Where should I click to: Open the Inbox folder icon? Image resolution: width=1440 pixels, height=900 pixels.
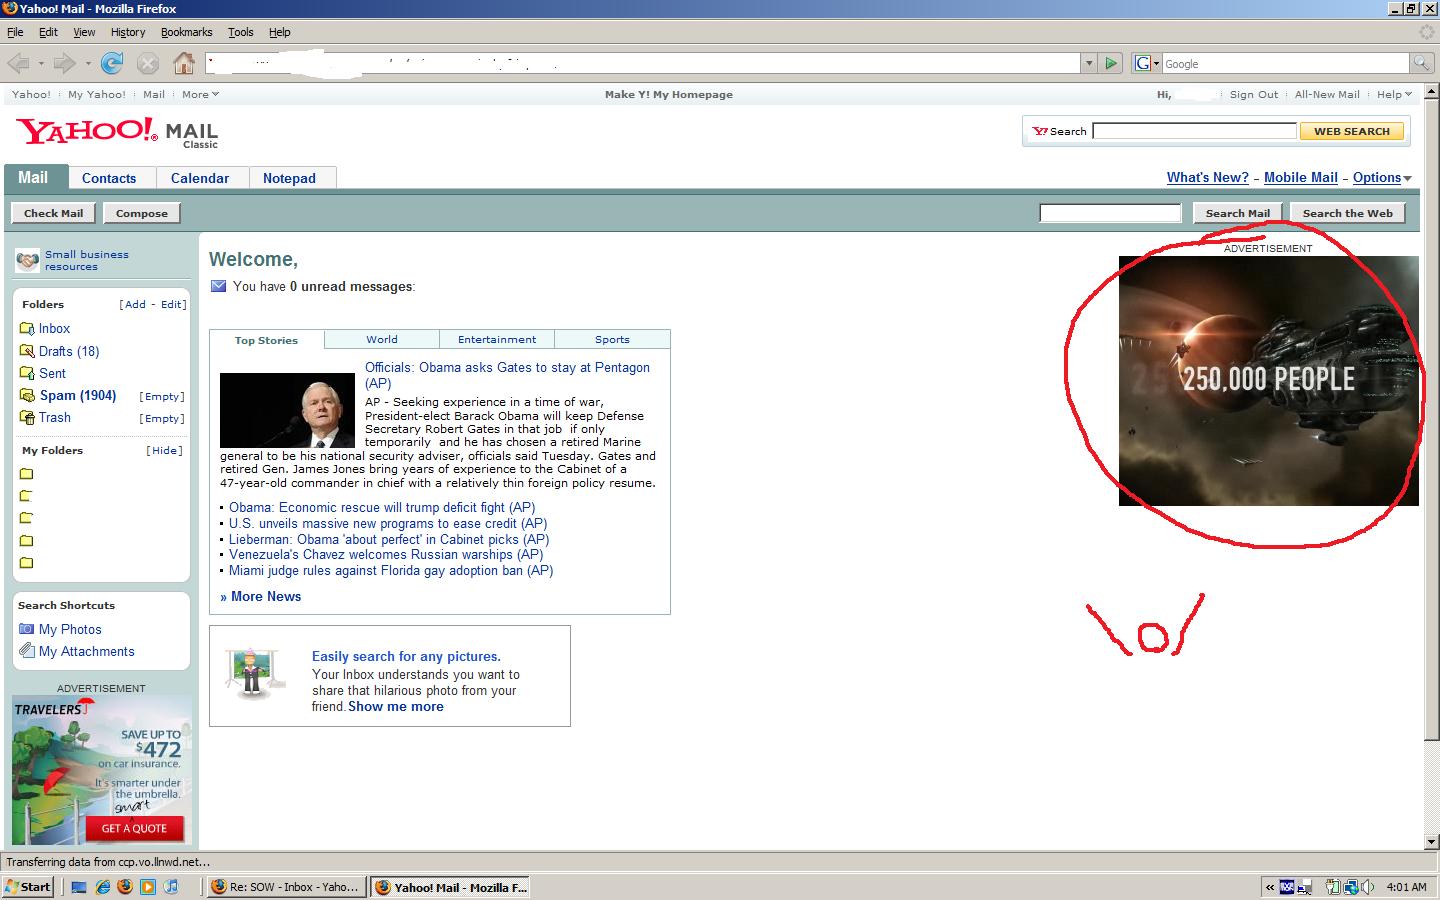click(x=27, y=329)
